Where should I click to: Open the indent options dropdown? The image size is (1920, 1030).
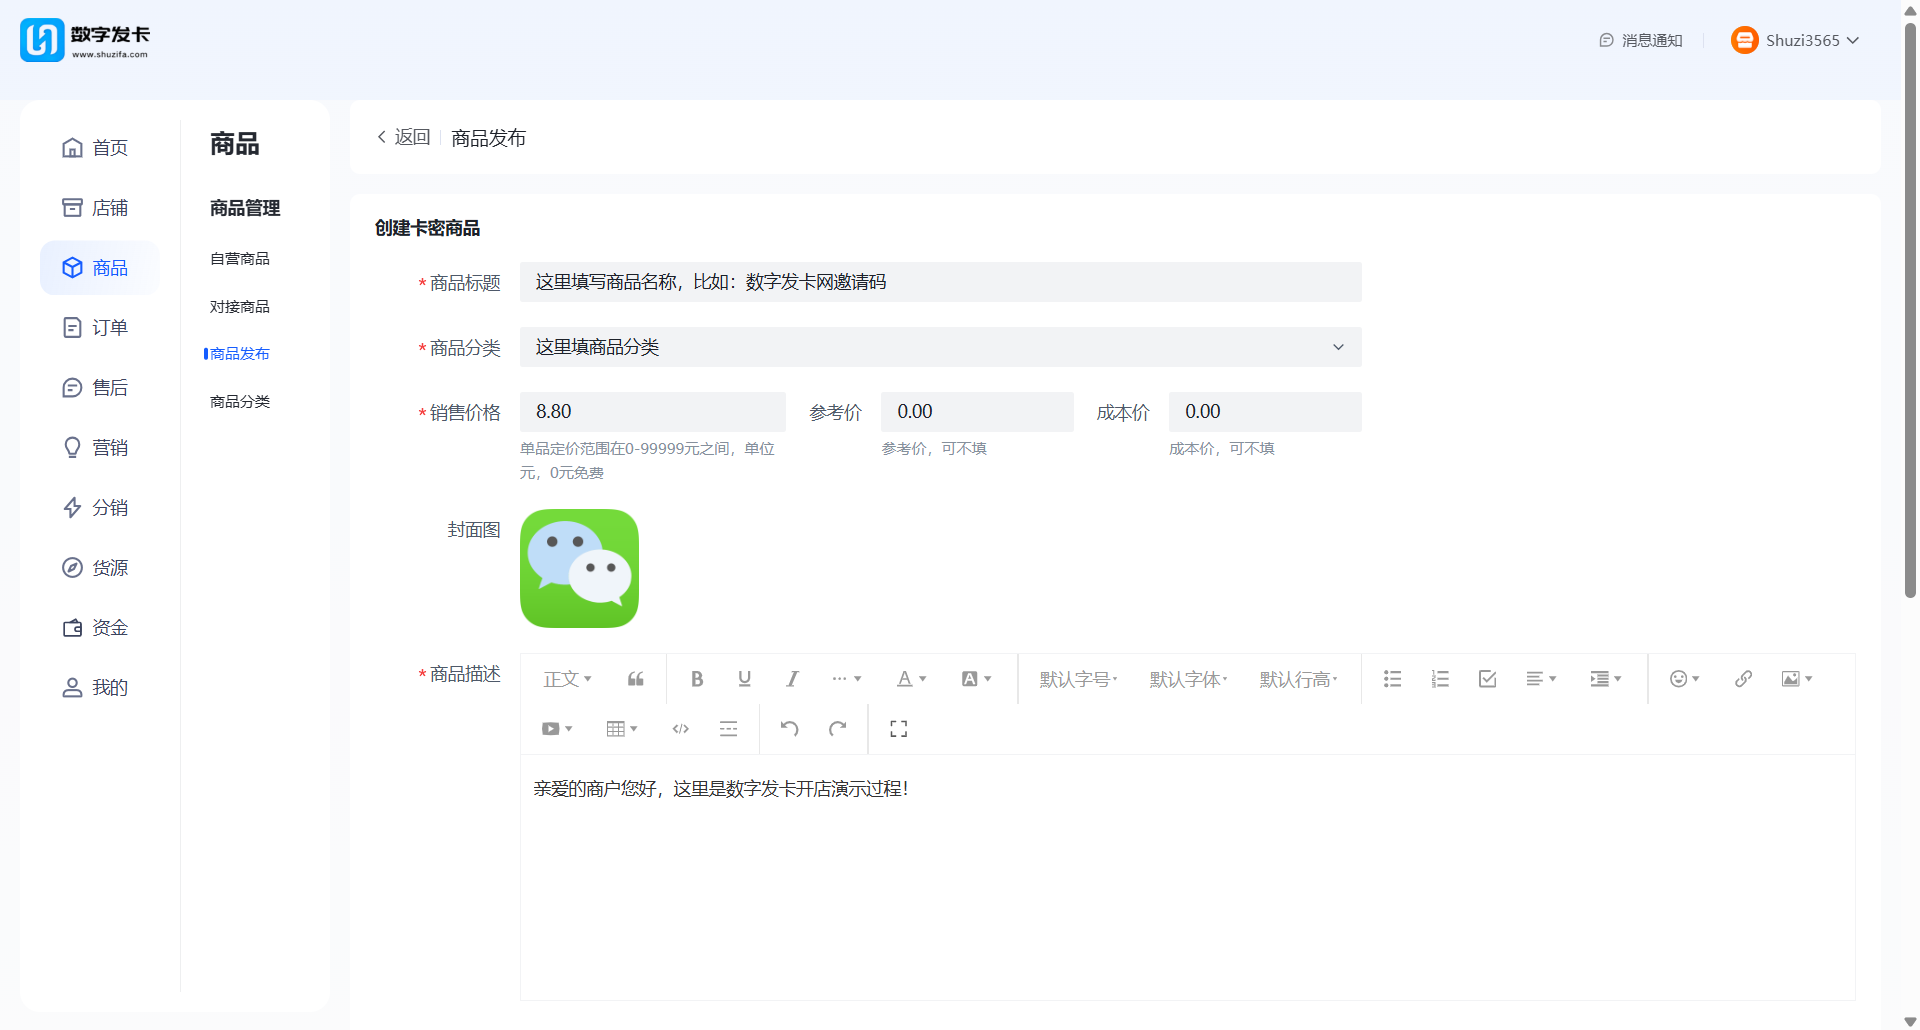tap(1606, 679)
